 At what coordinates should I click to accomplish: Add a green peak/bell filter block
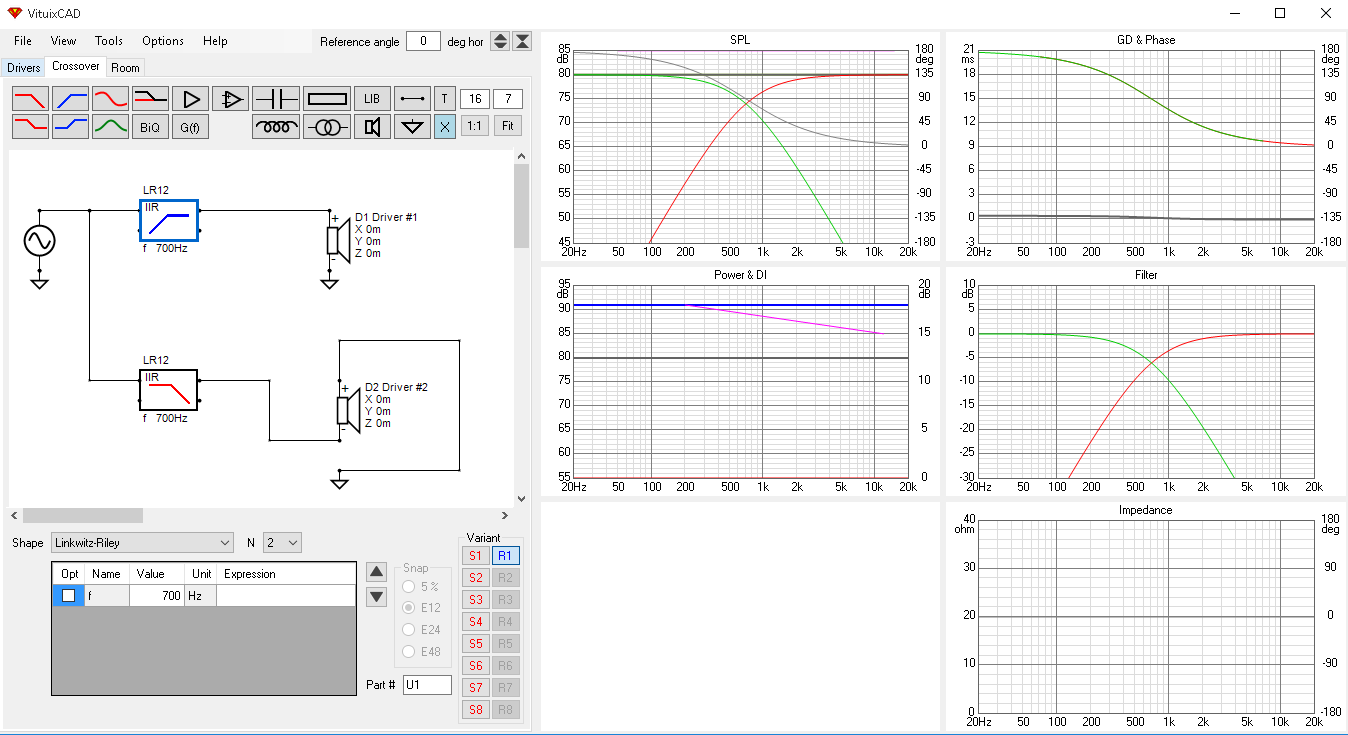click(x=110, y=127)
